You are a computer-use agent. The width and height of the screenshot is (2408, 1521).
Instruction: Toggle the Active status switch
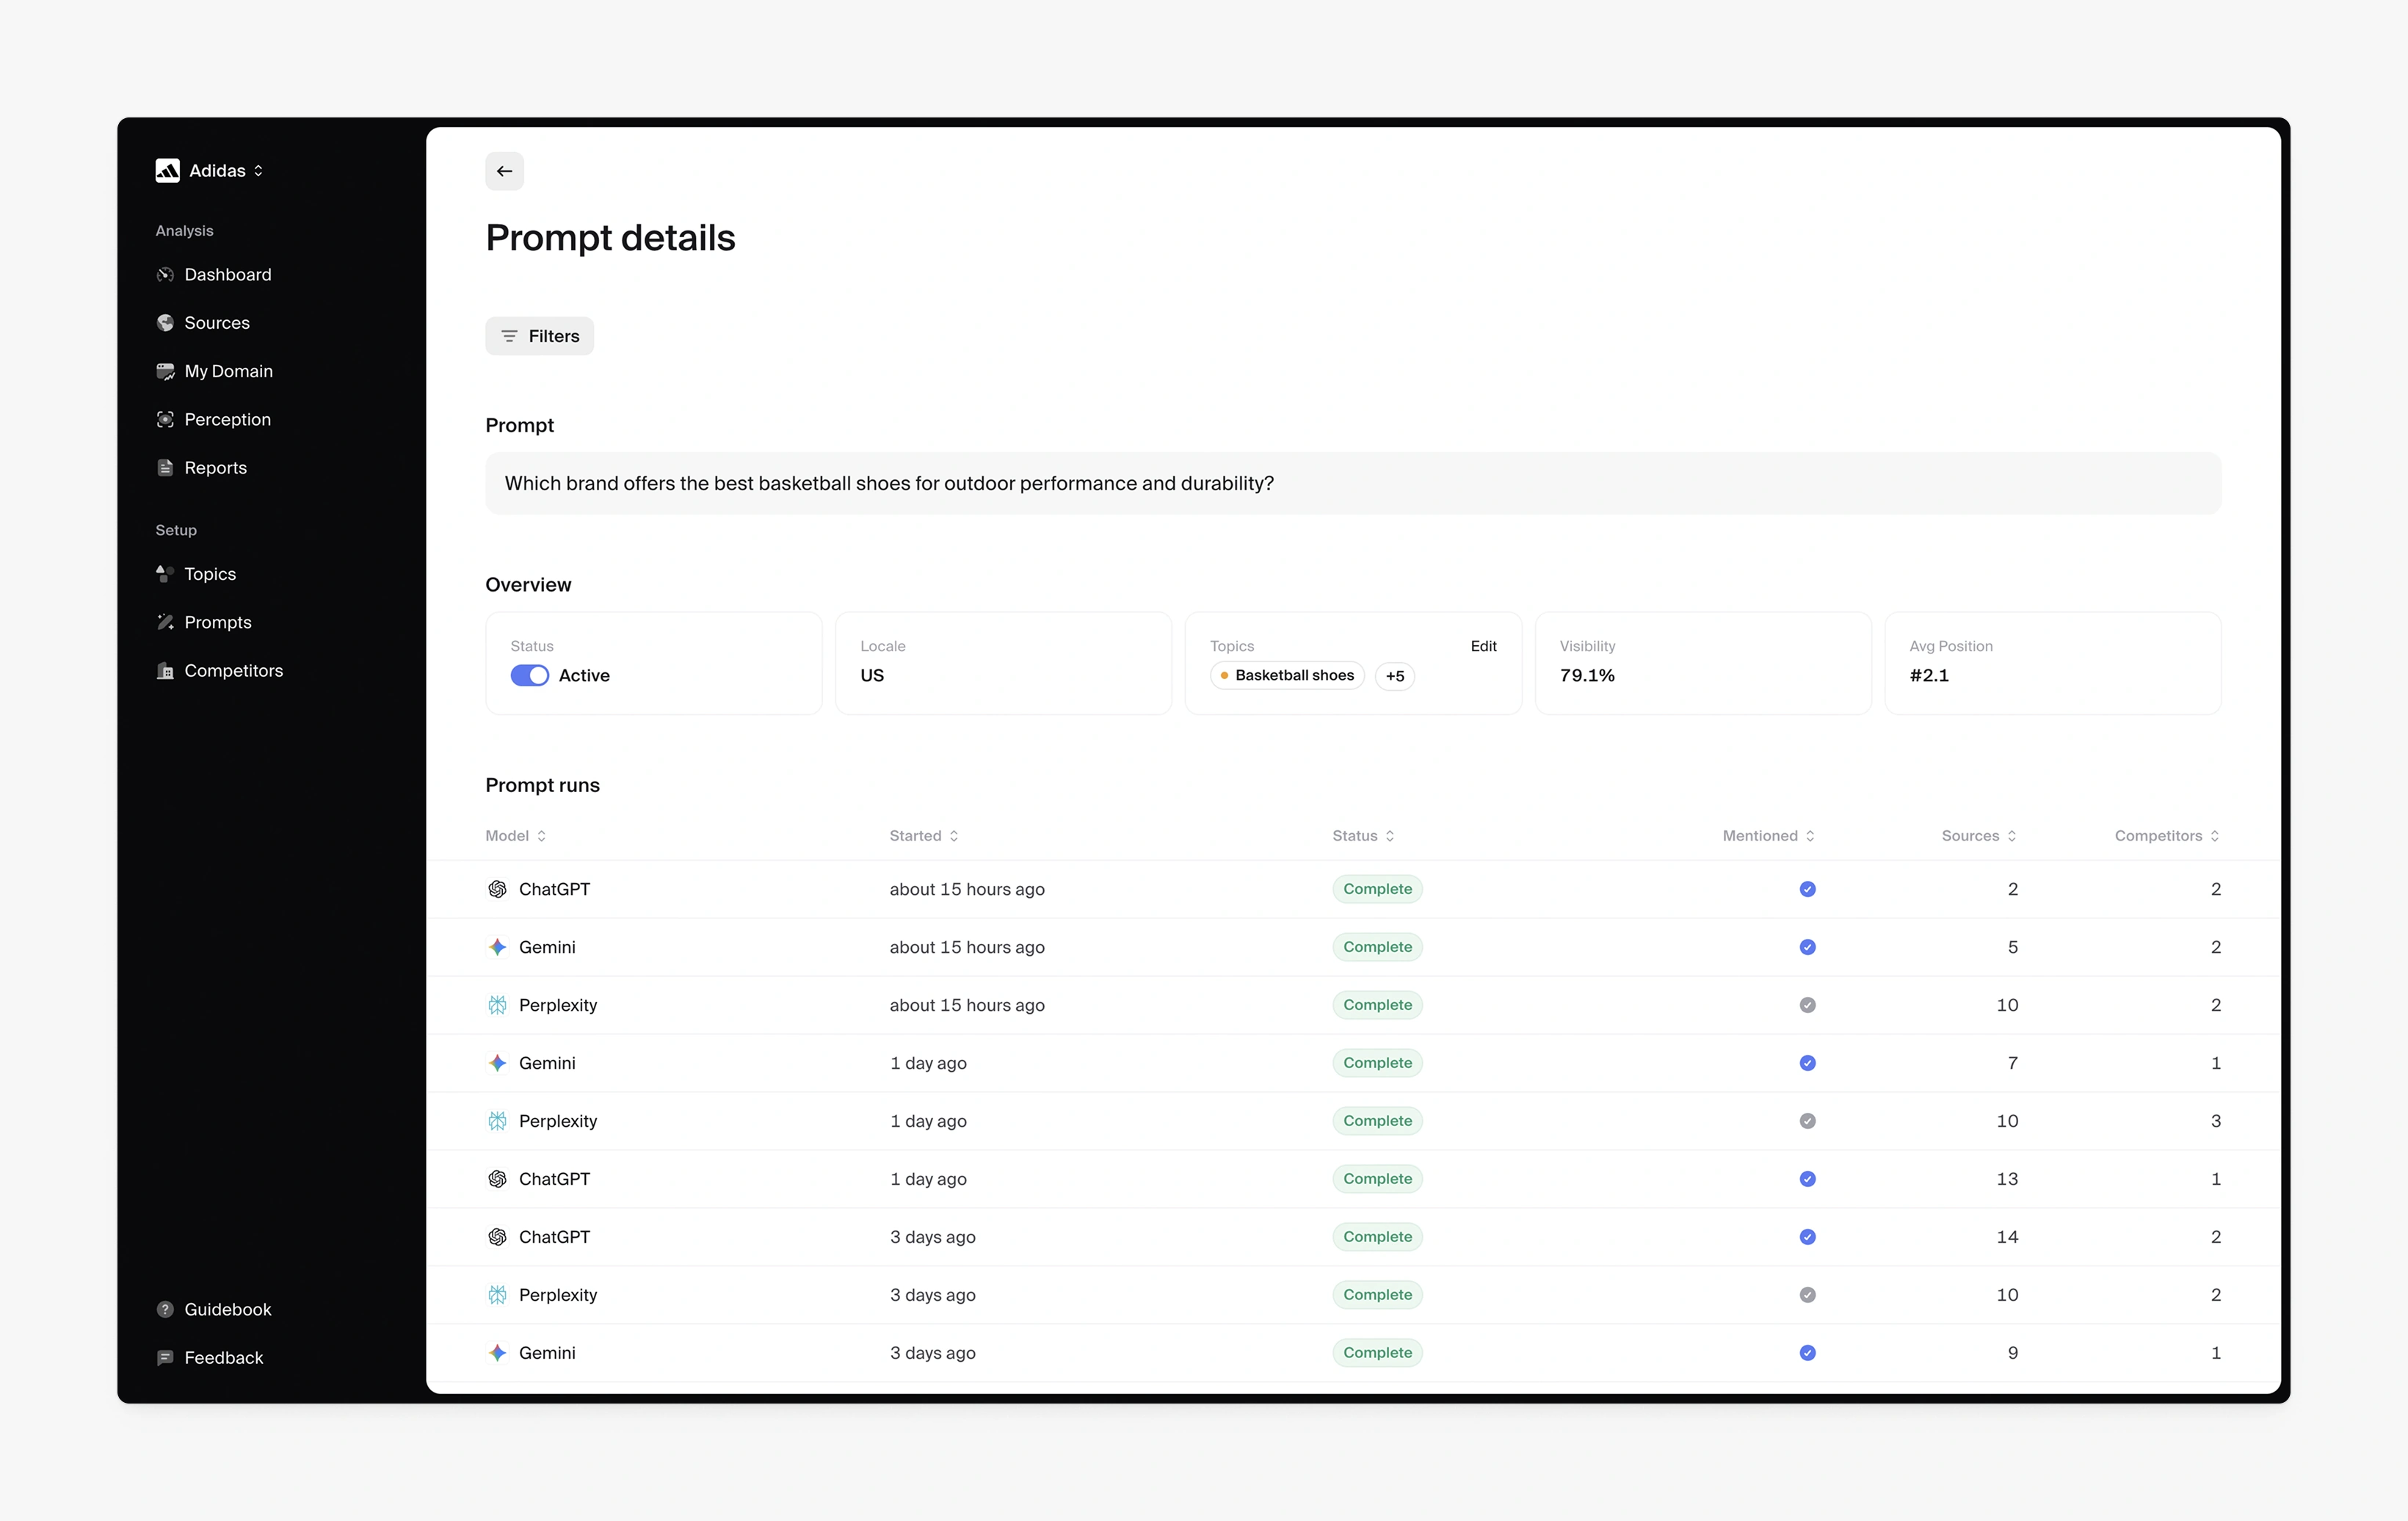(x=529, y=675)
